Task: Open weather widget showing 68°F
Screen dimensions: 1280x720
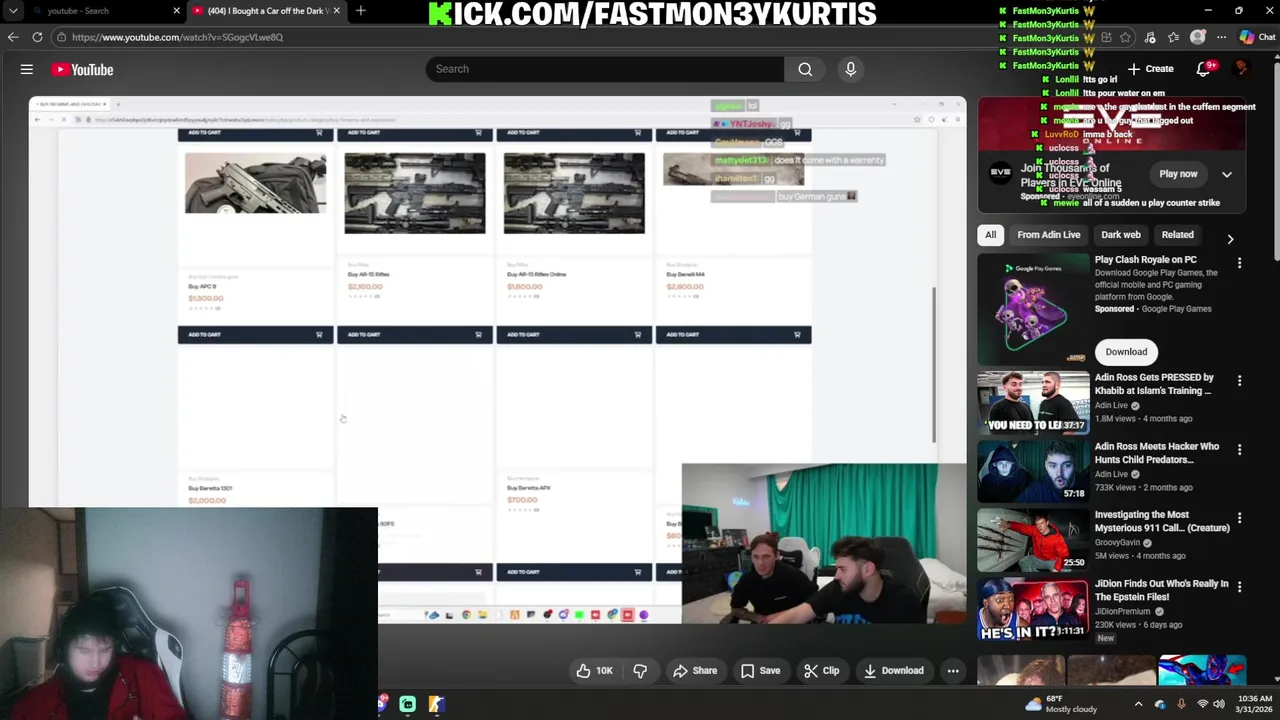Action: 1061,704
